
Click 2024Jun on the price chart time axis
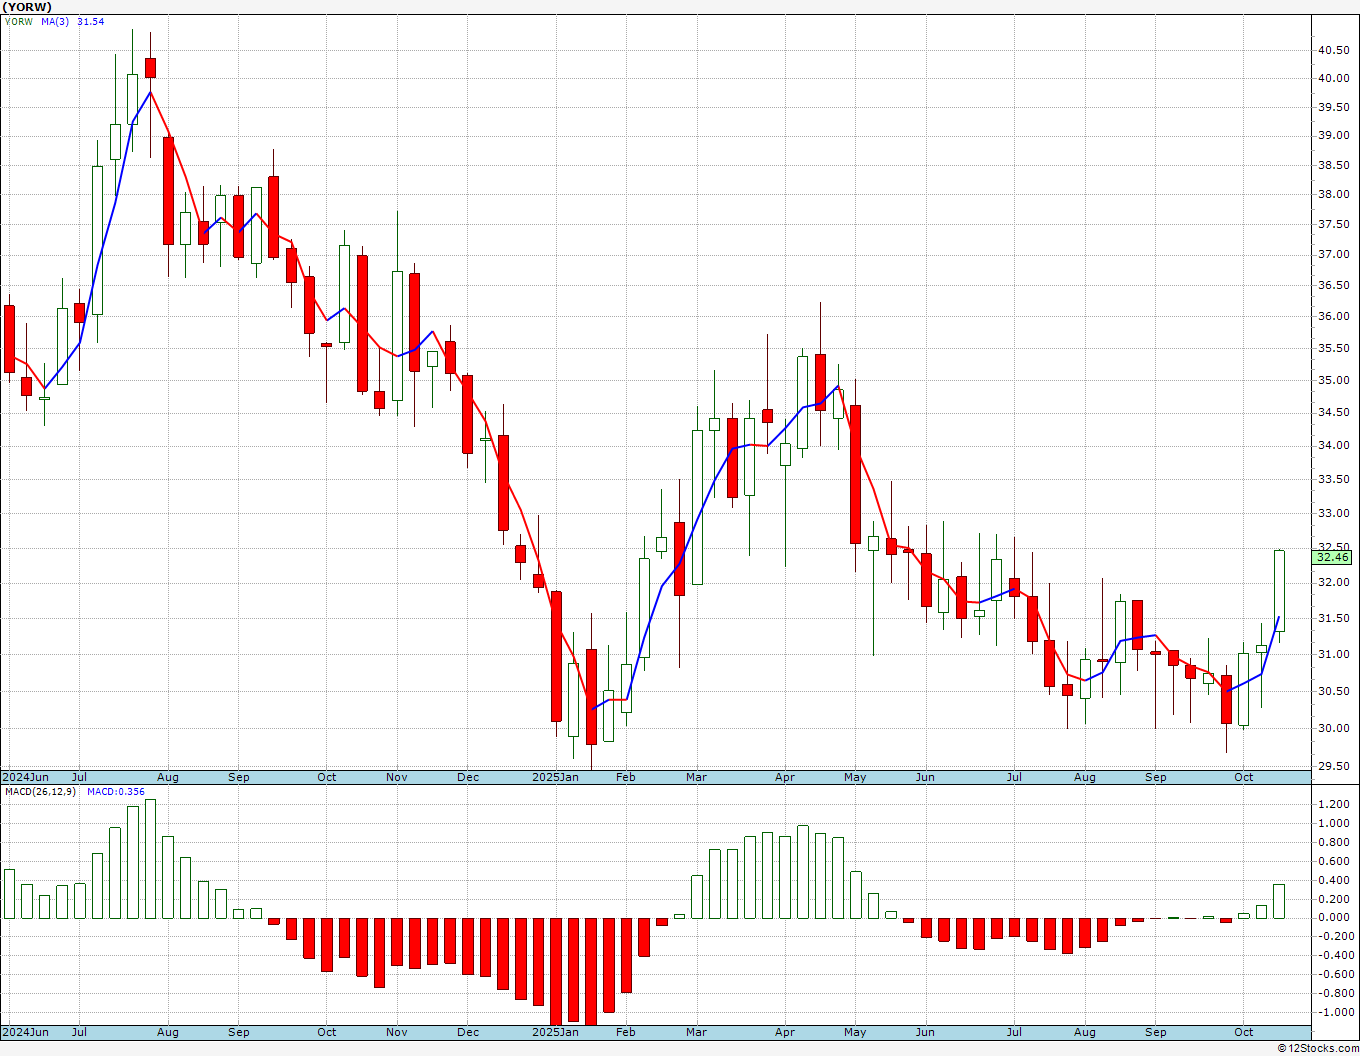(25, 778)
